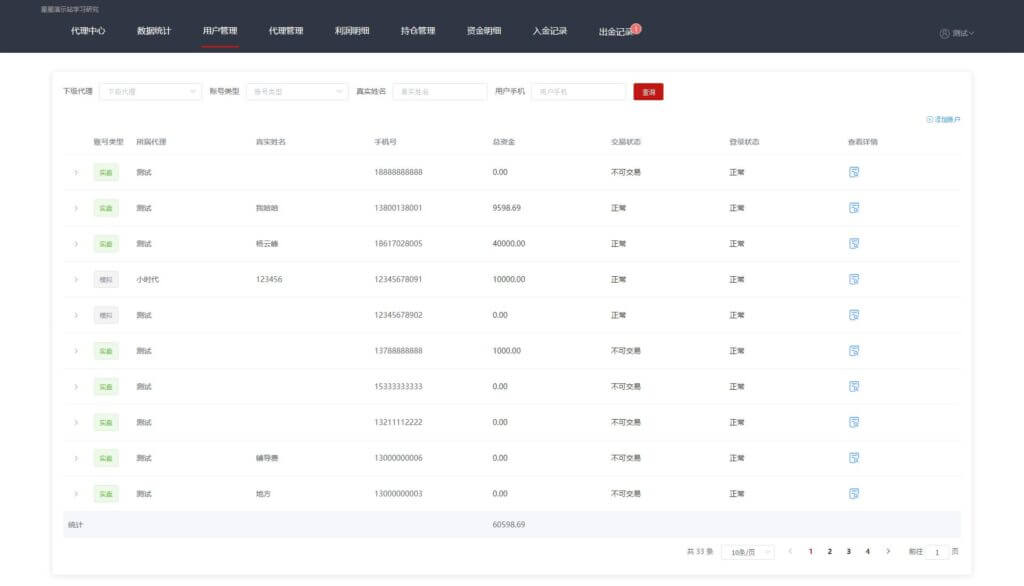Open details icon for user 辅导费
Image resolution: width=1024 pixels, height=586 pixels.
coord(854,458)
